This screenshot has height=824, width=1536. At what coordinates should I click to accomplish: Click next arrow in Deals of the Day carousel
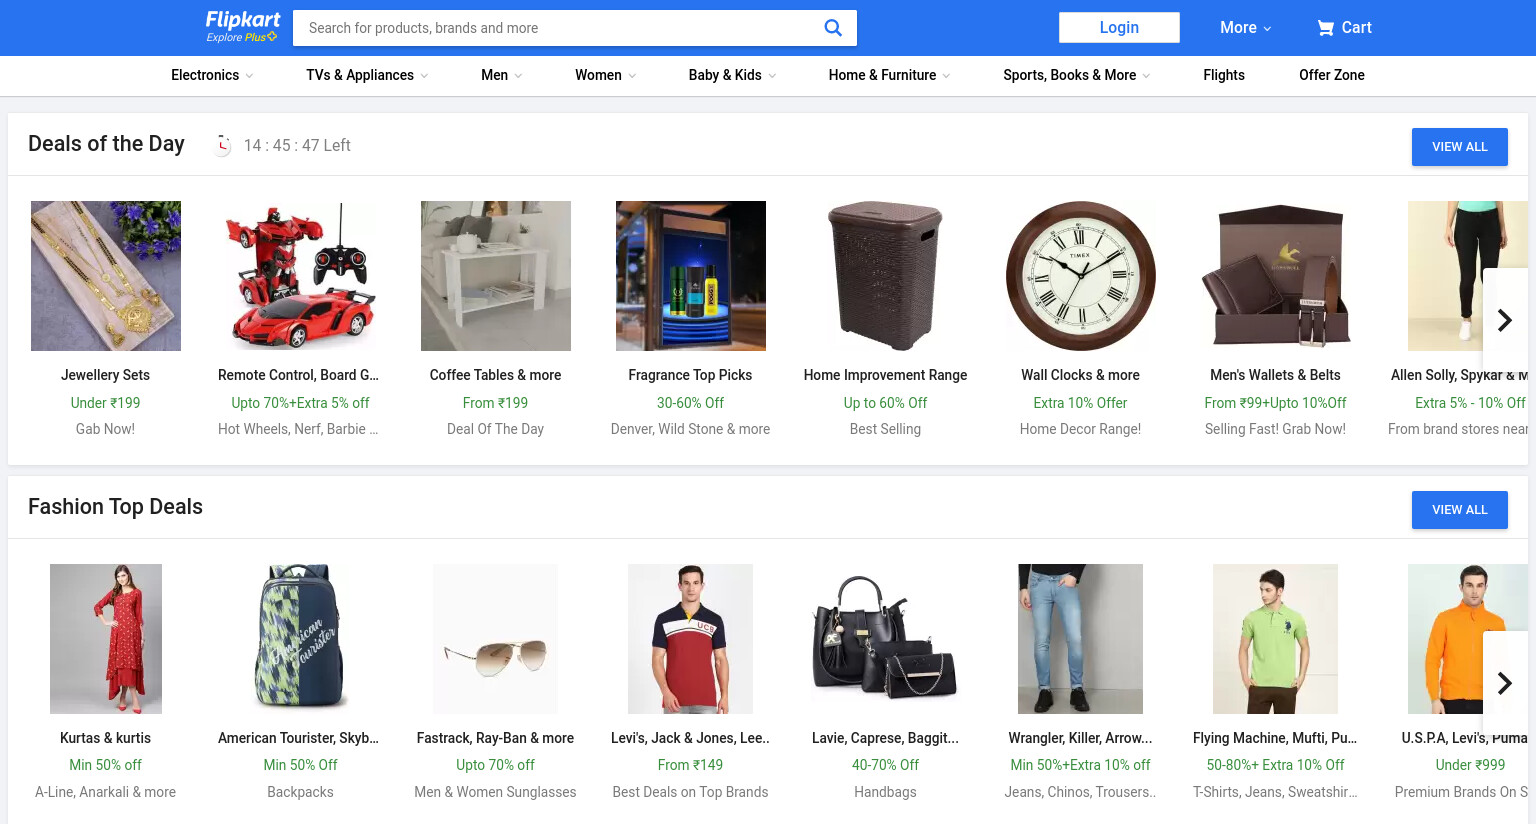point(1505,320)
